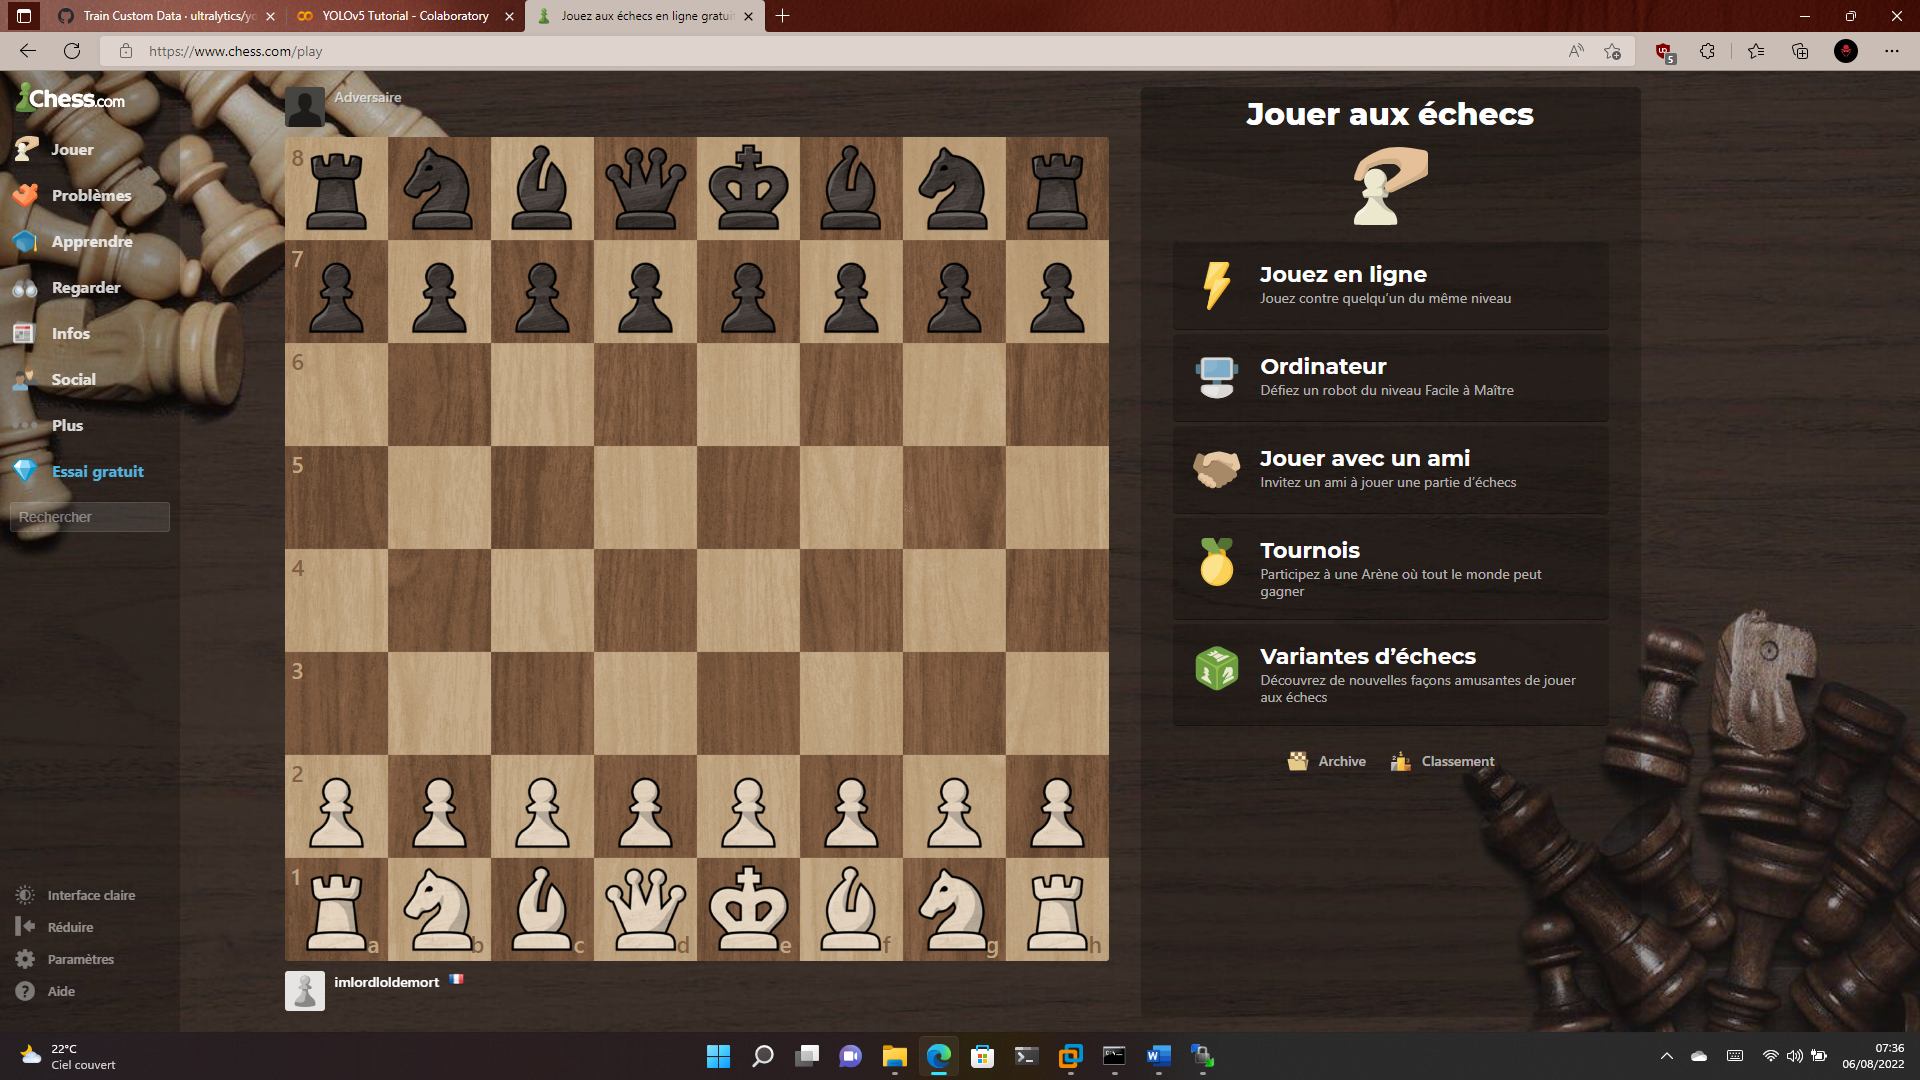
Task: Collapse the sidebar with Réduire
Action: [x=69, y=927]
